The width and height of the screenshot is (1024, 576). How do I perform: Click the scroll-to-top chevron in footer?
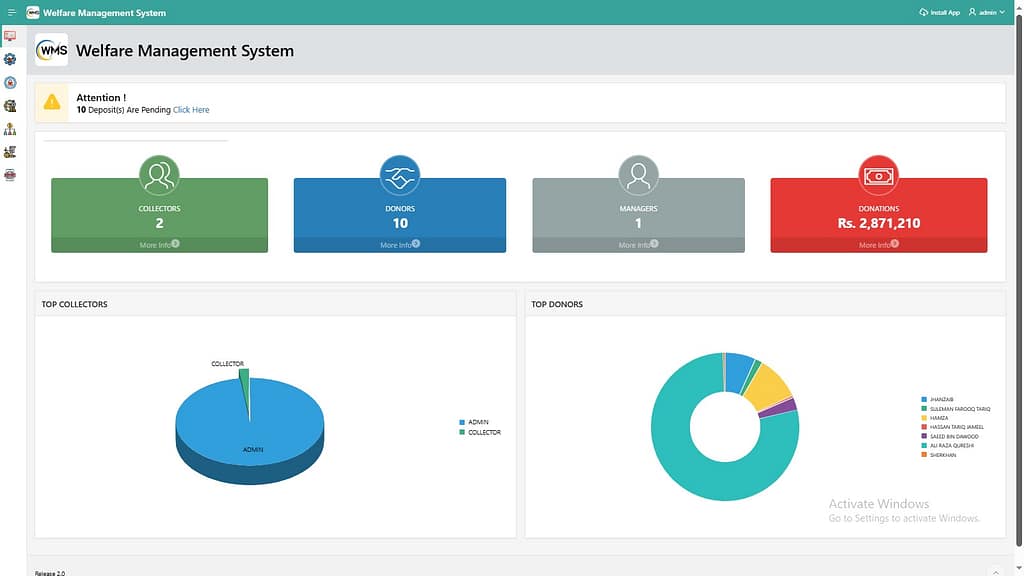click(996, 570)
